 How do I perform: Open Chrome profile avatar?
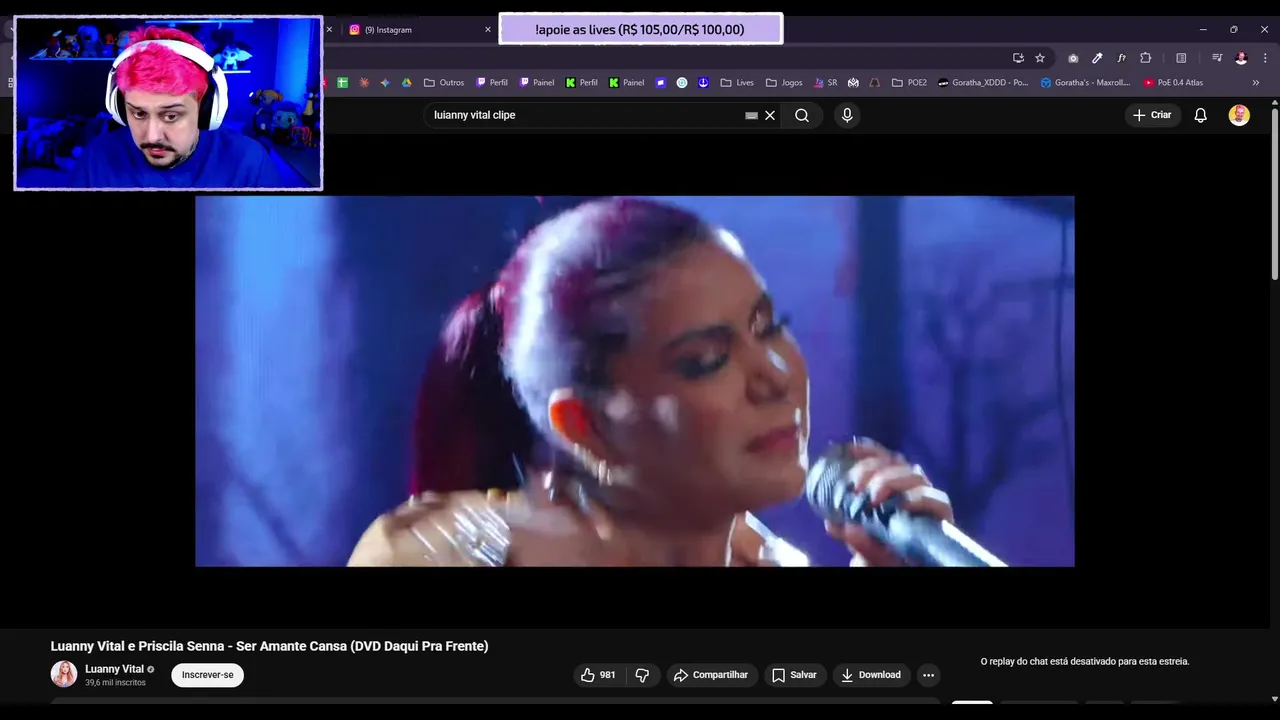click(x=1241, y=58)
